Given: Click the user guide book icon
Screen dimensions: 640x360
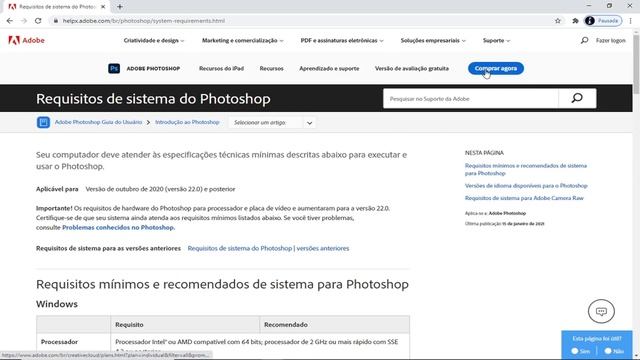Looking at the screenshot, I should point(43,122).
